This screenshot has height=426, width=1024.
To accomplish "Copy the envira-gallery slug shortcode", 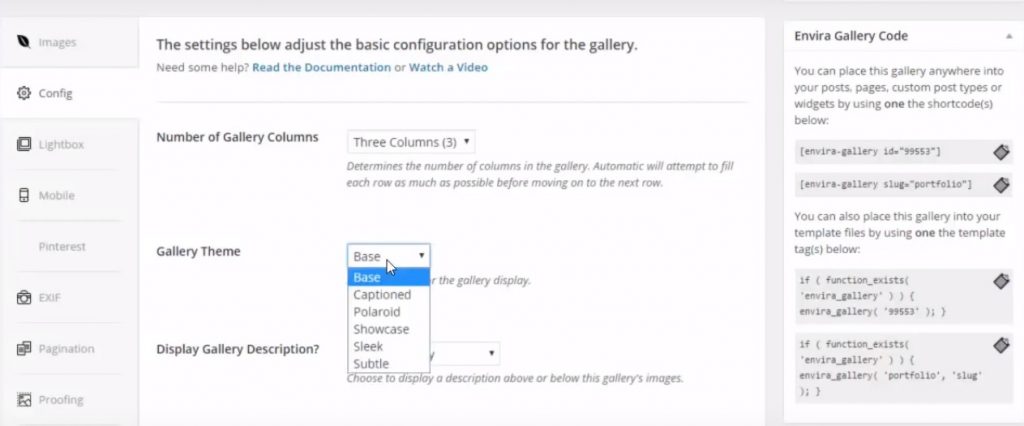I will (1001, 185).
